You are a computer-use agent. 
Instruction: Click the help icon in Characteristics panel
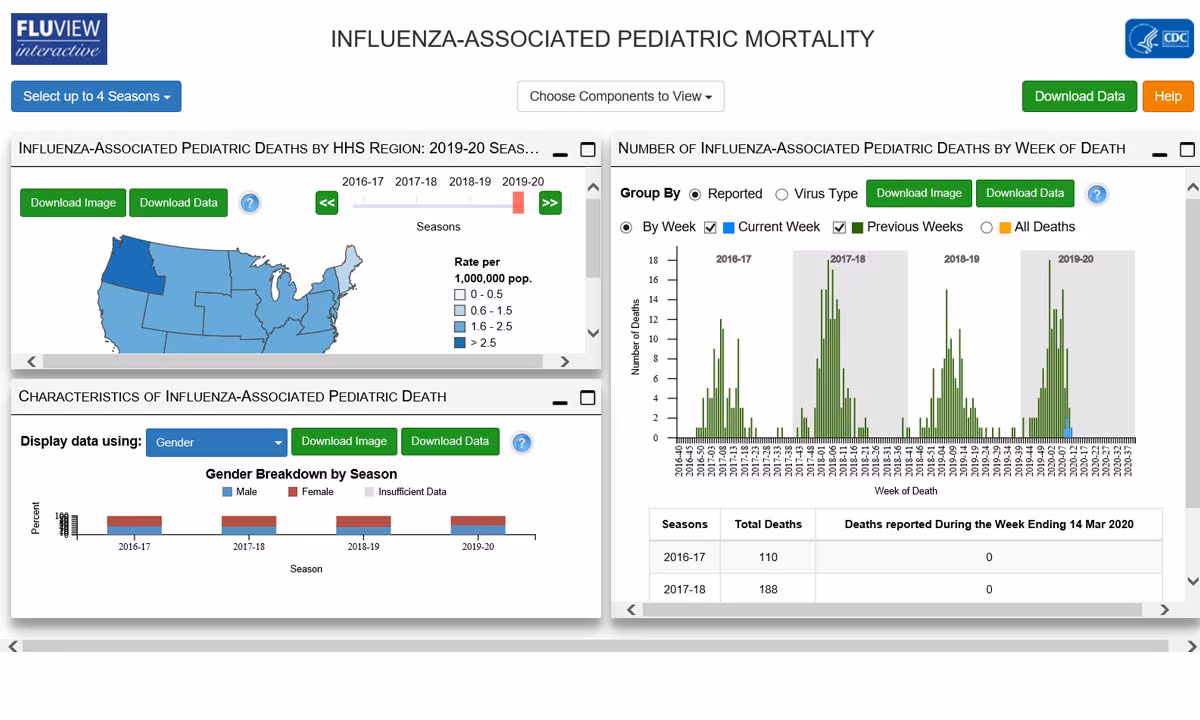pos(521,442)
